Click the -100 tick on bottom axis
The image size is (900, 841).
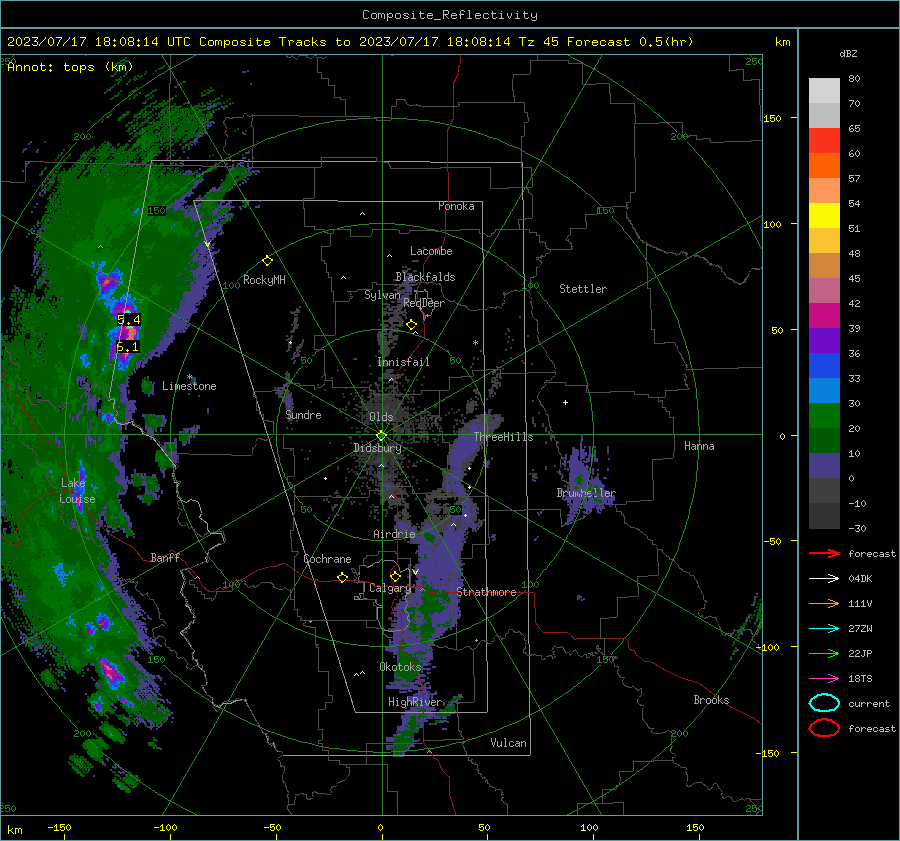(x=165, y=827)
